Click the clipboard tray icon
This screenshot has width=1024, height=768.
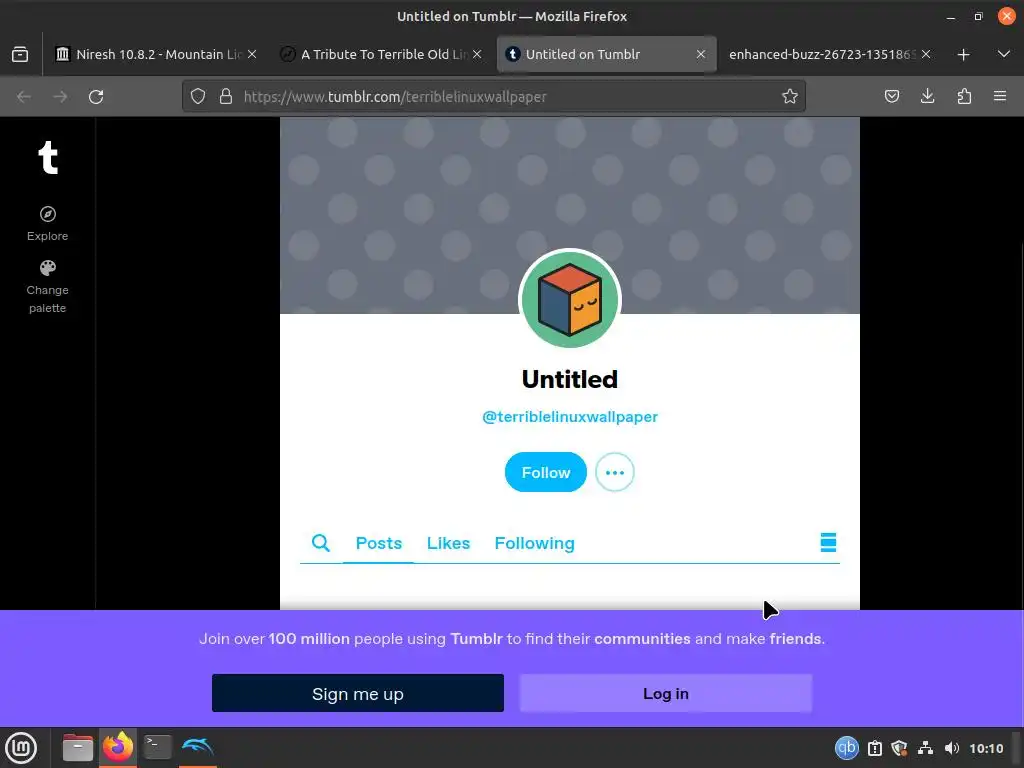[874, 748]
